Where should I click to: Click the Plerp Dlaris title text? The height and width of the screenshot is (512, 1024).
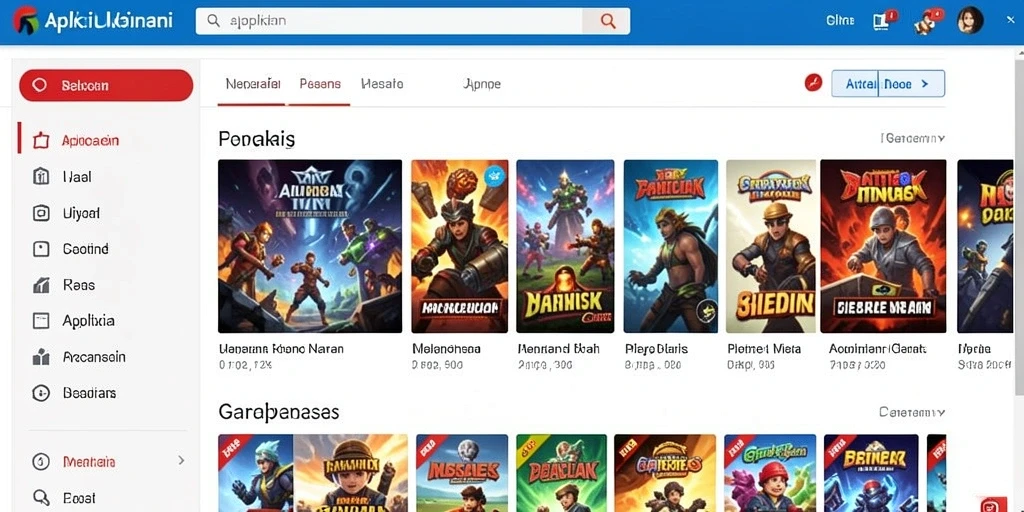pos(656,349)
